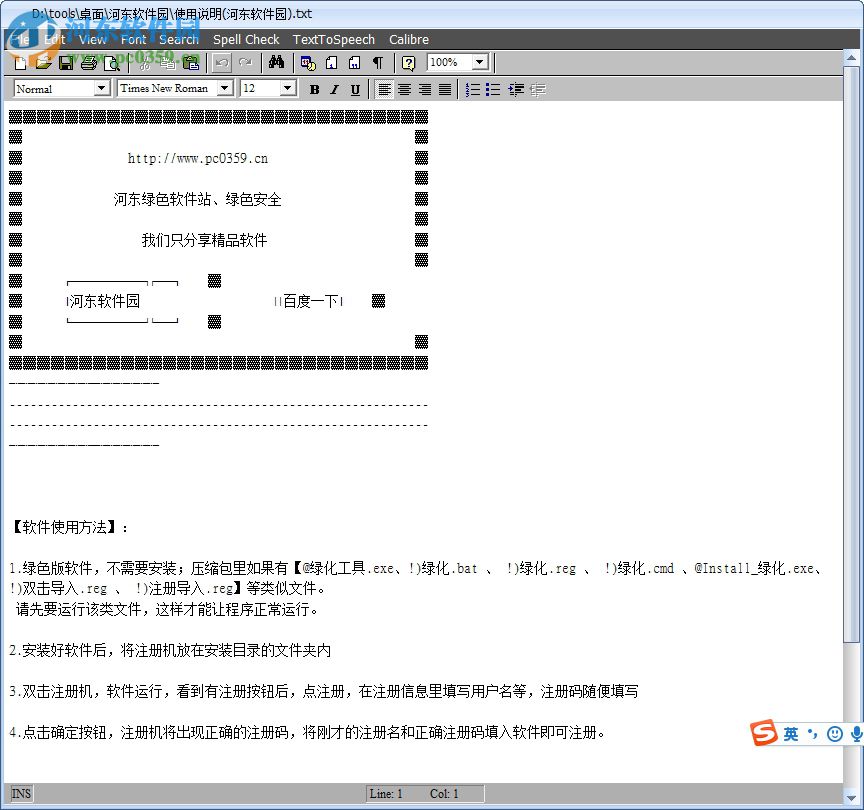Image resolution: width=864 pixels, height=810 pixels.
Task: Open print preview
Action: 112,63
